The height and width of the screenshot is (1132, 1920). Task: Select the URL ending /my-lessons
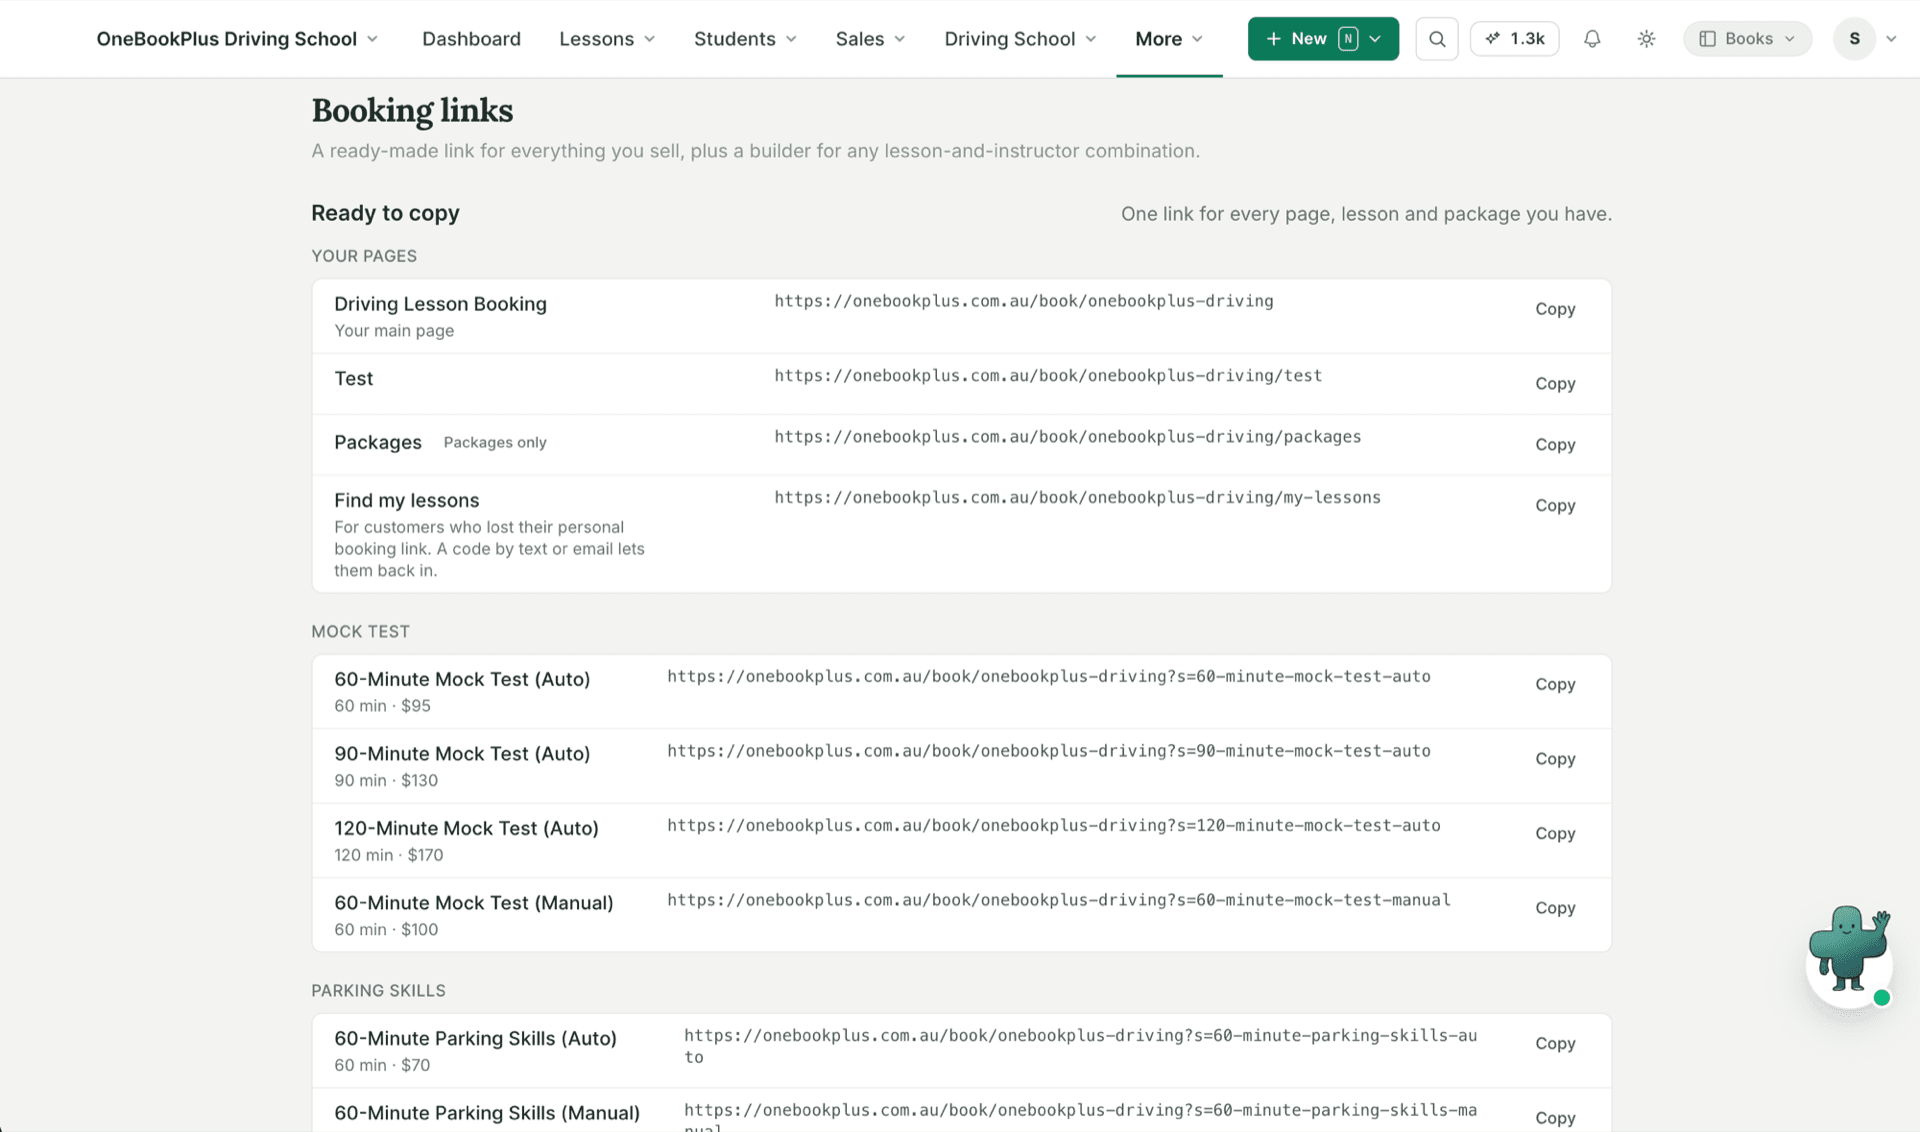pyautogui.click(x=1077, y=498)
